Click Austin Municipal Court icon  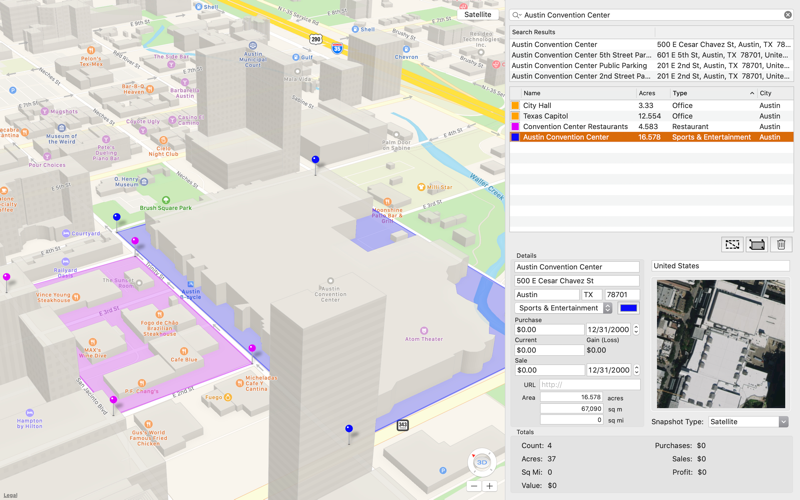coord(253,46)
